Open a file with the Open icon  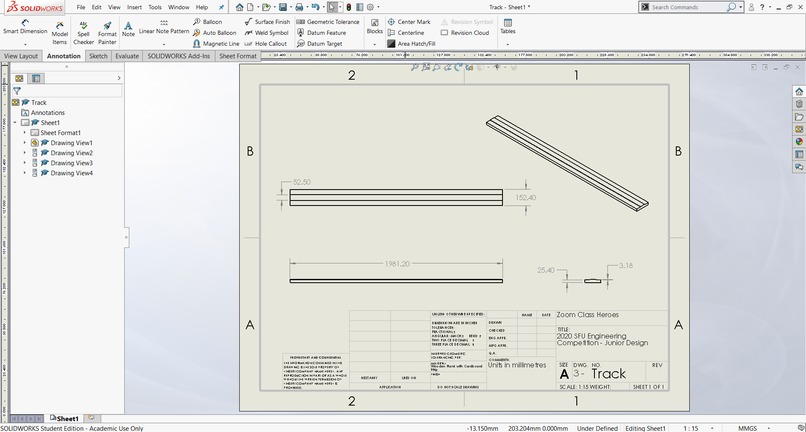click(266, 7)
